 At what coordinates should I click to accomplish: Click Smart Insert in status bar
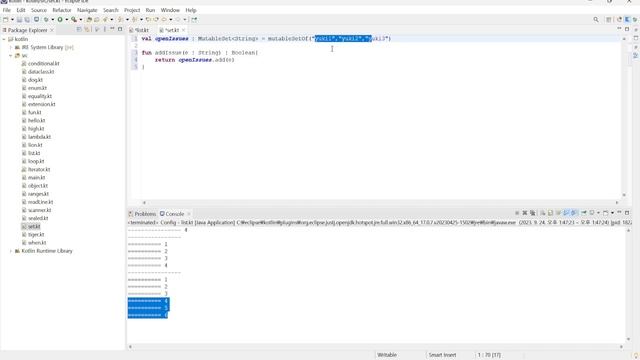point(442,355)
